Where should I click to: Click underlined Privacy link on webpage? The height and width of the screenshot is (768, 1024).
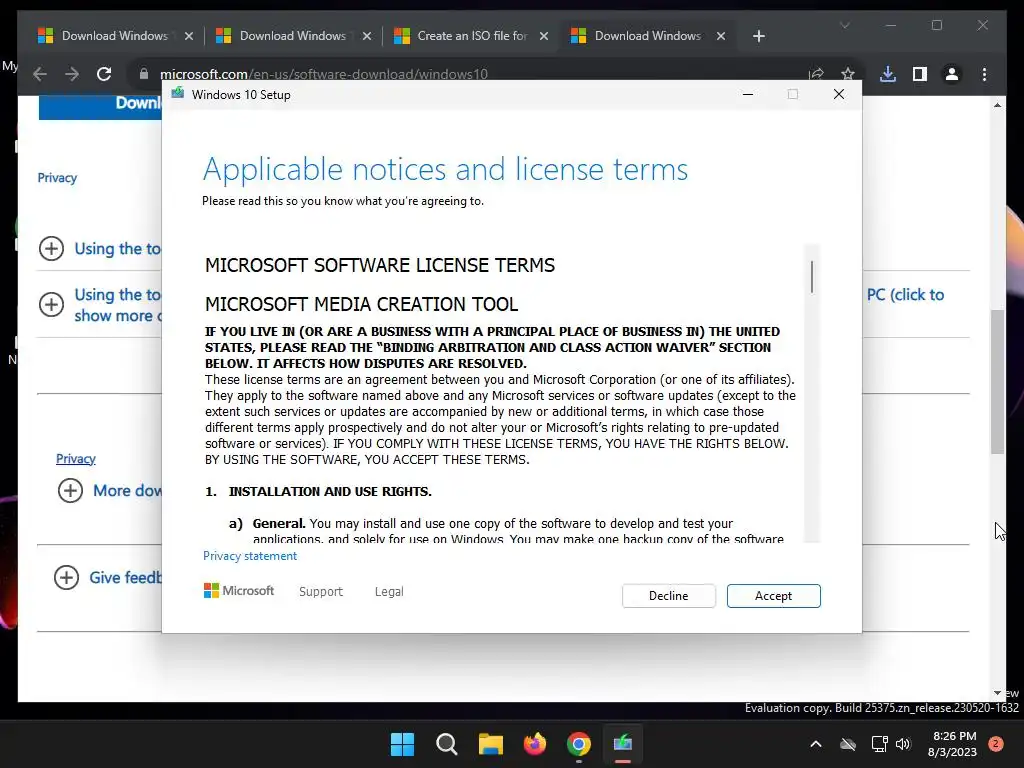pos(76,458)
